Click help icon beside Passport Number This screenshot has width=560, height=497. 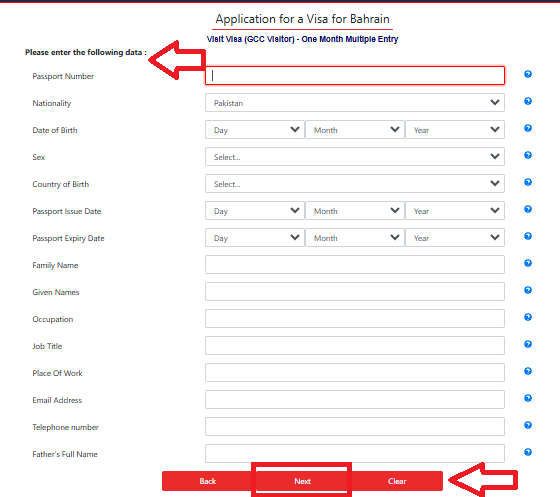click(x=528, y=74)
